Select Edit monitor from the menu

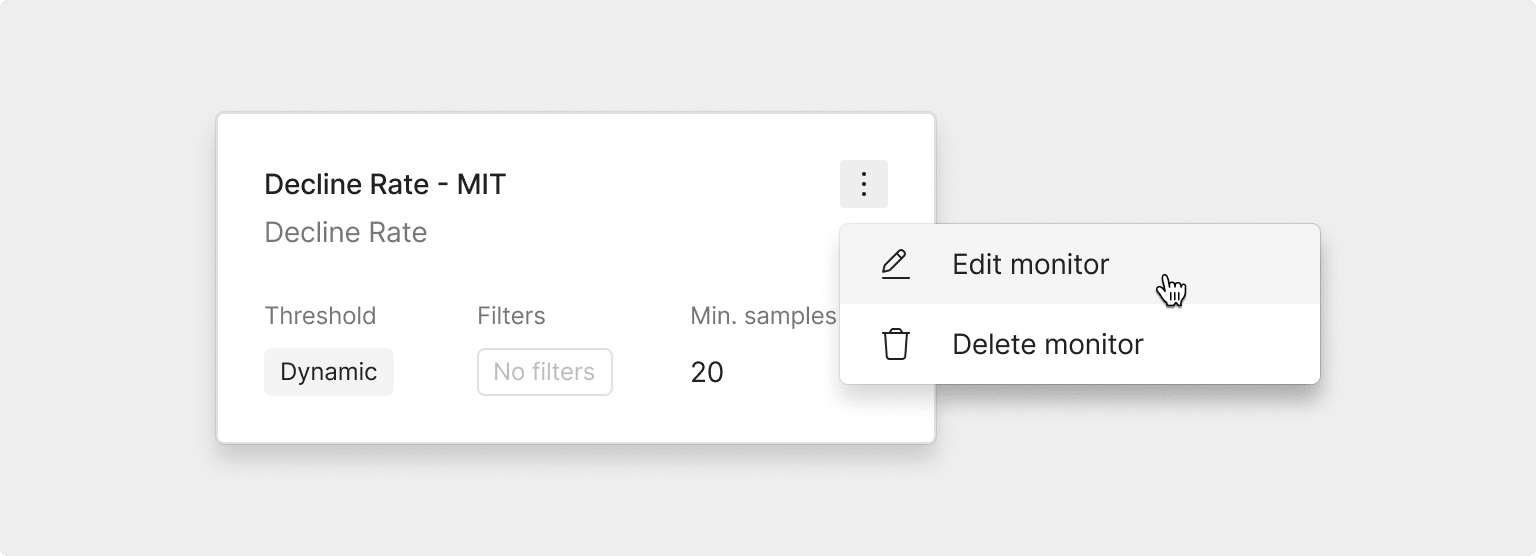(x=1080, y=264)
